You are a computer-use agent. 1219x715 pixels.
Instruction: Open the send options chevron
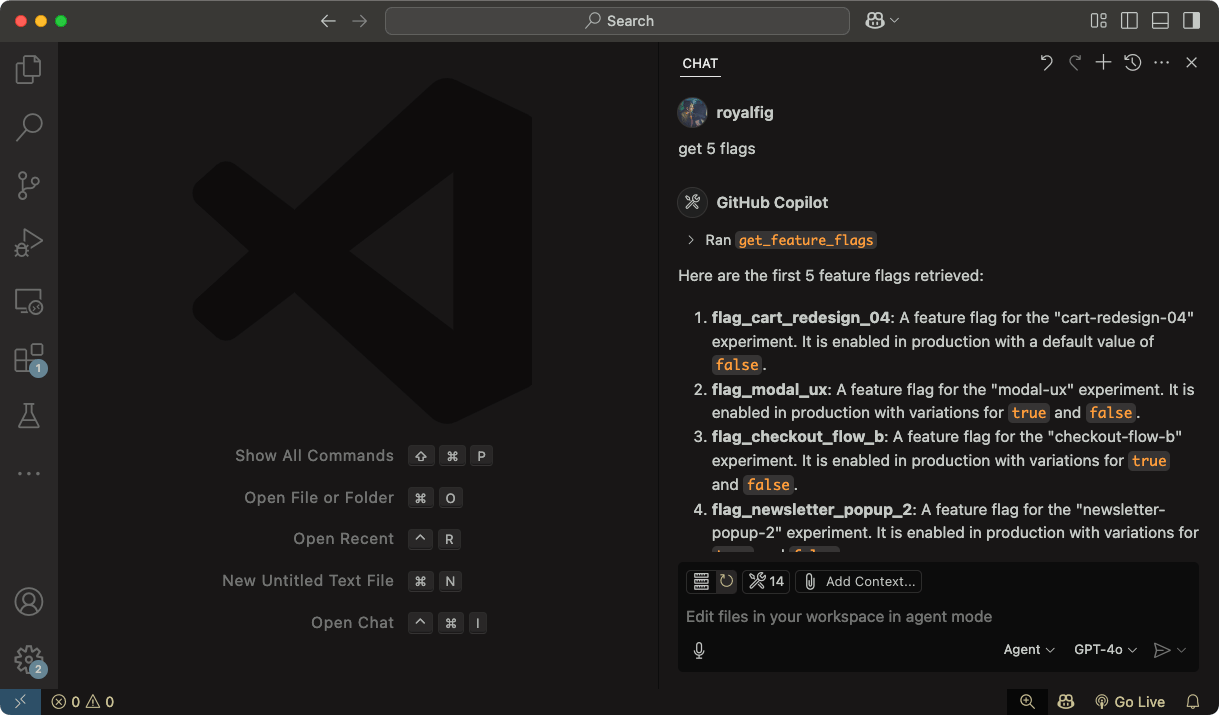[x=1182, y=650]
